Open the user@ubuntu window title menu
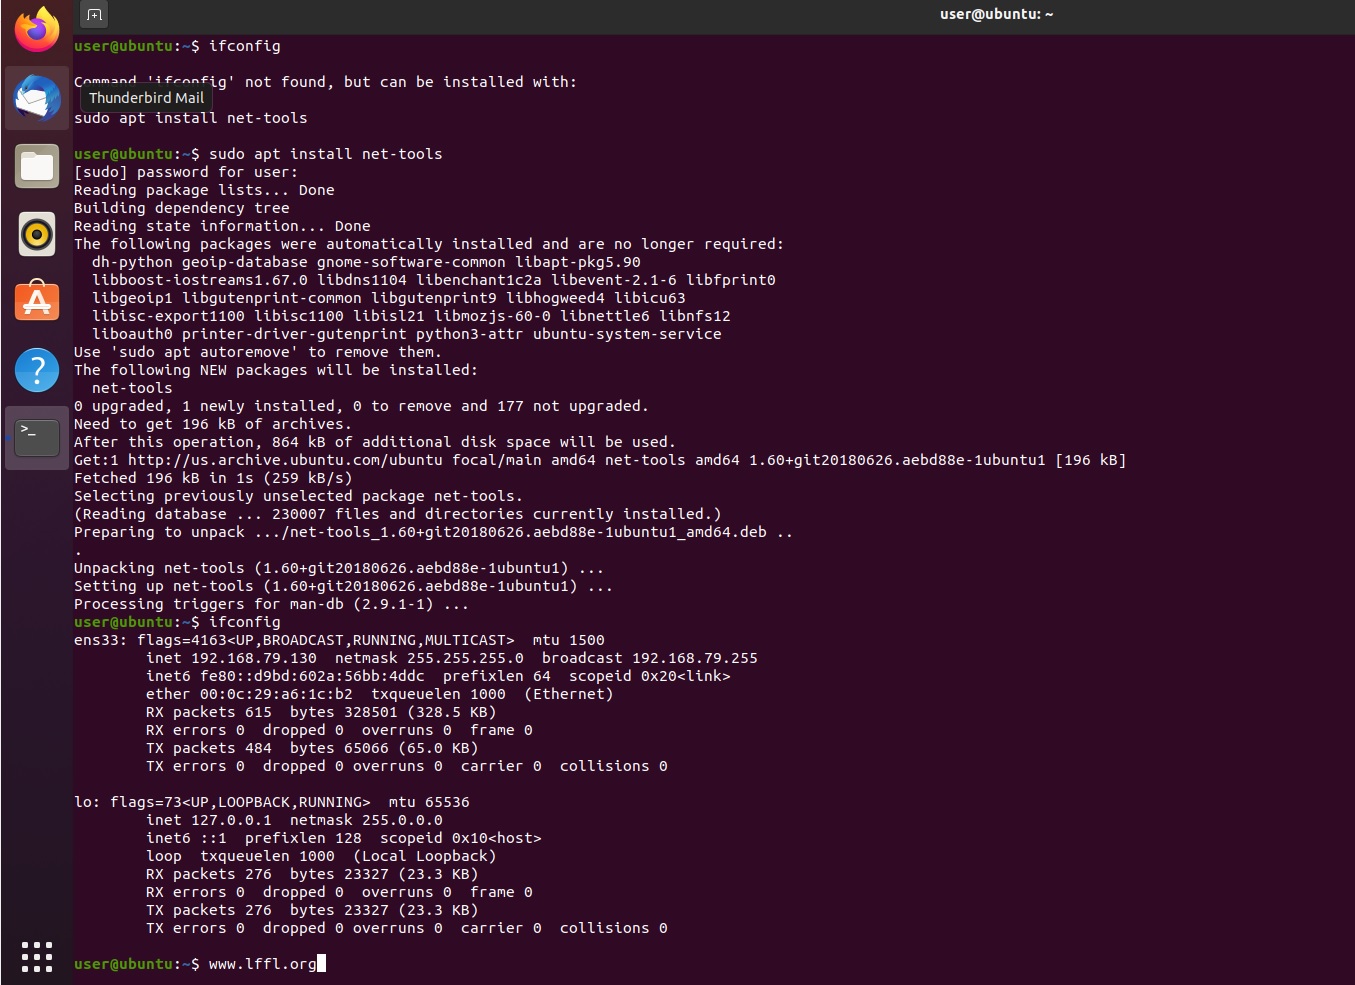Screen dimensions: 1355x985 (995, 14)
